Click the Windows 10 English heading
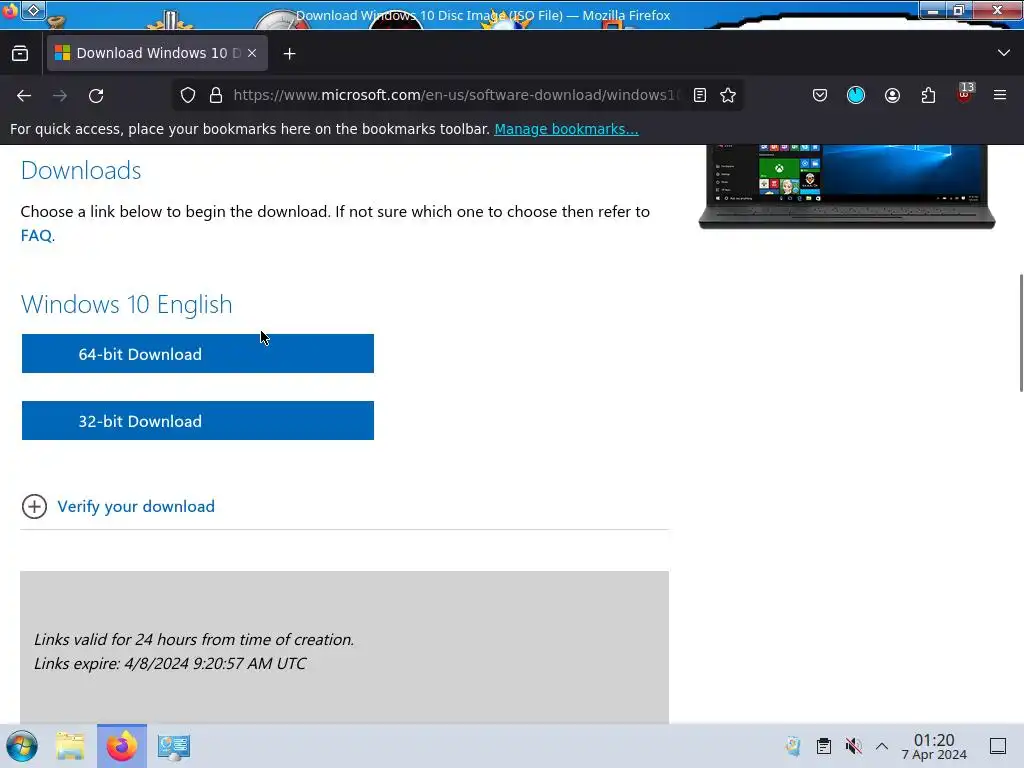 tap(127, 305)
